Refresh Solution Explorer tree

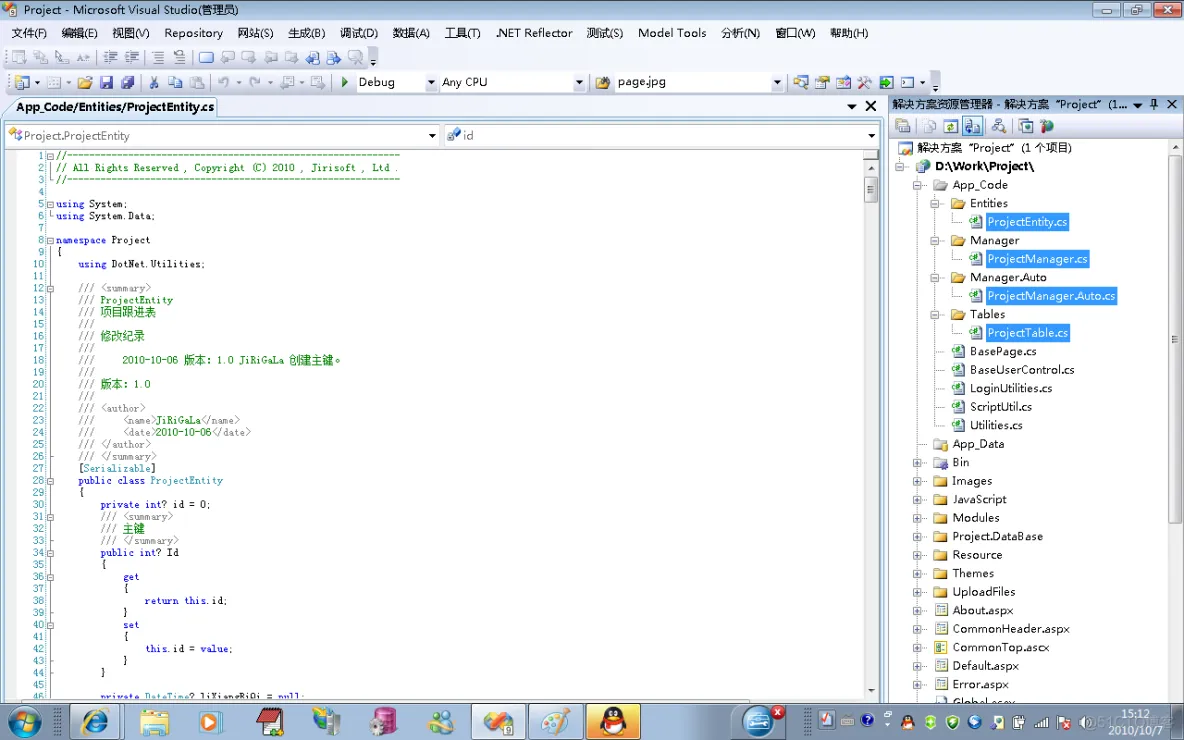(x=951, y=126)
